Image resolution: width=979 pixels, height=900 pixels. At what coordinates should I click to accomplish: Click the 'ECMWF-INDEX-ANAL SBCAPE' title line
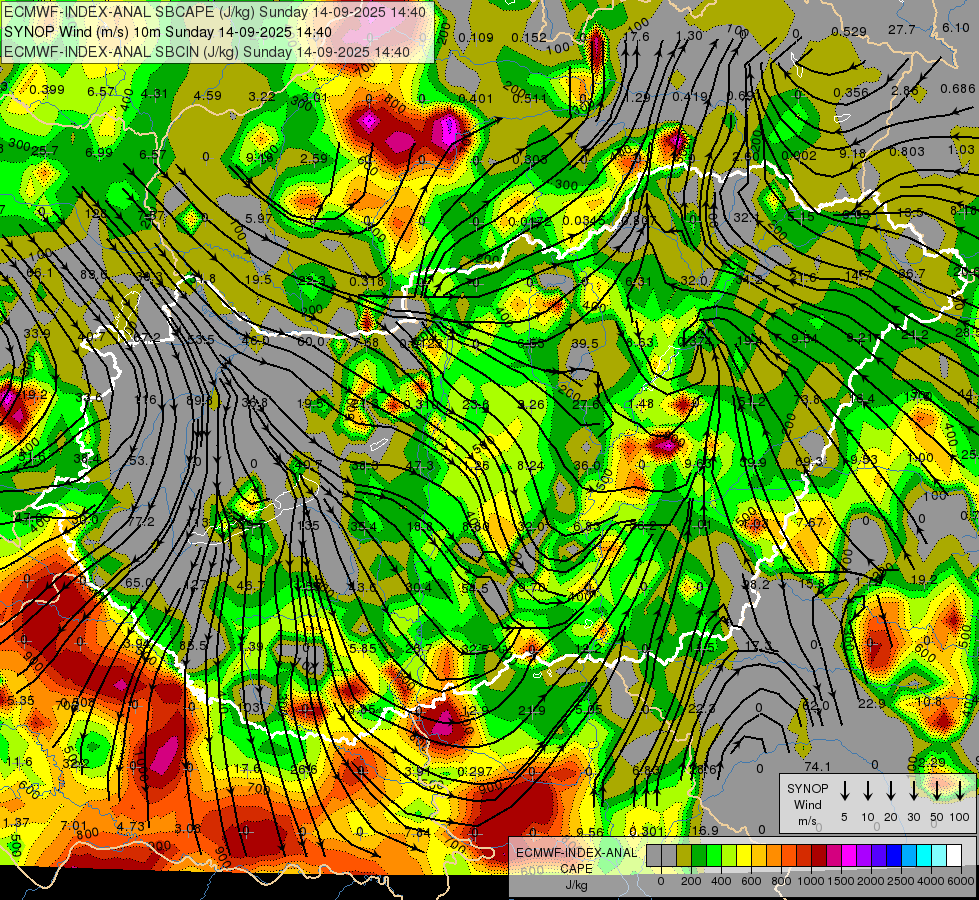click(215, 12)
